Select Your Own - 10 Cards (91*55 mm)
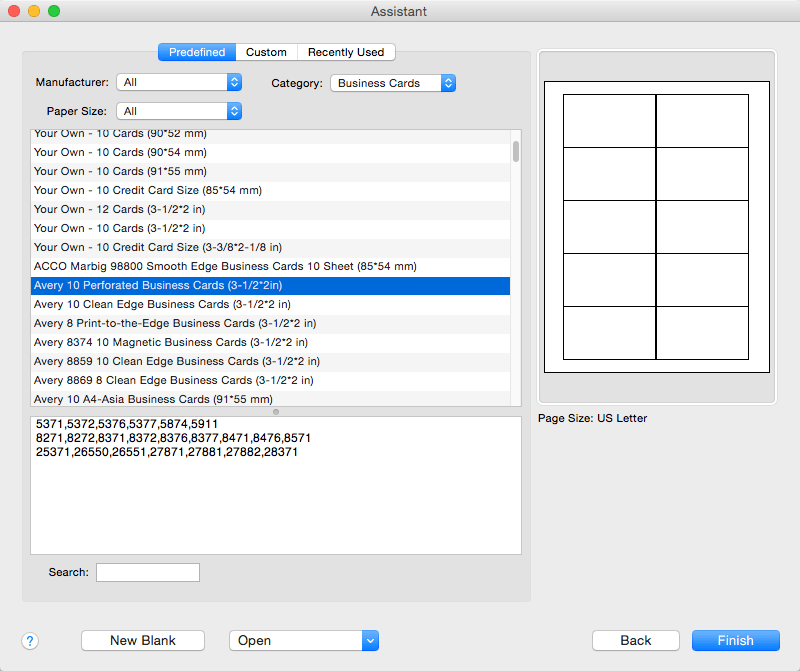The image size is (800, 671). click(270, 171)
